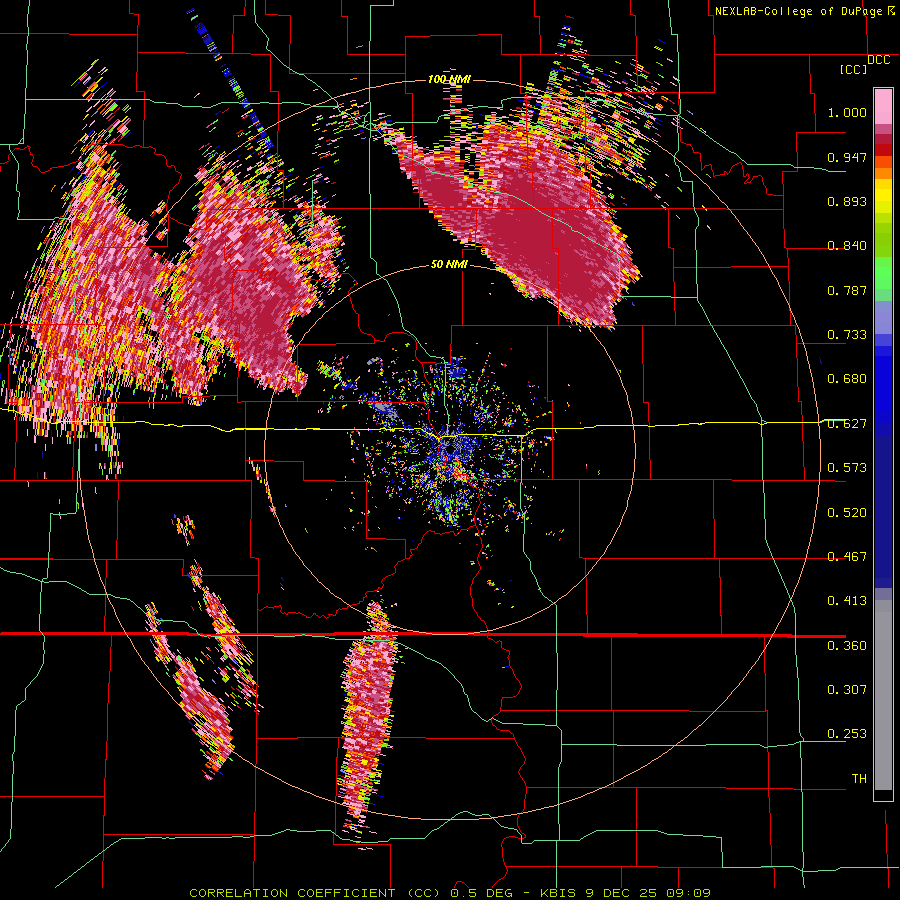Click the 0.840 scale value
900x900 pixels.
[847, 246]
